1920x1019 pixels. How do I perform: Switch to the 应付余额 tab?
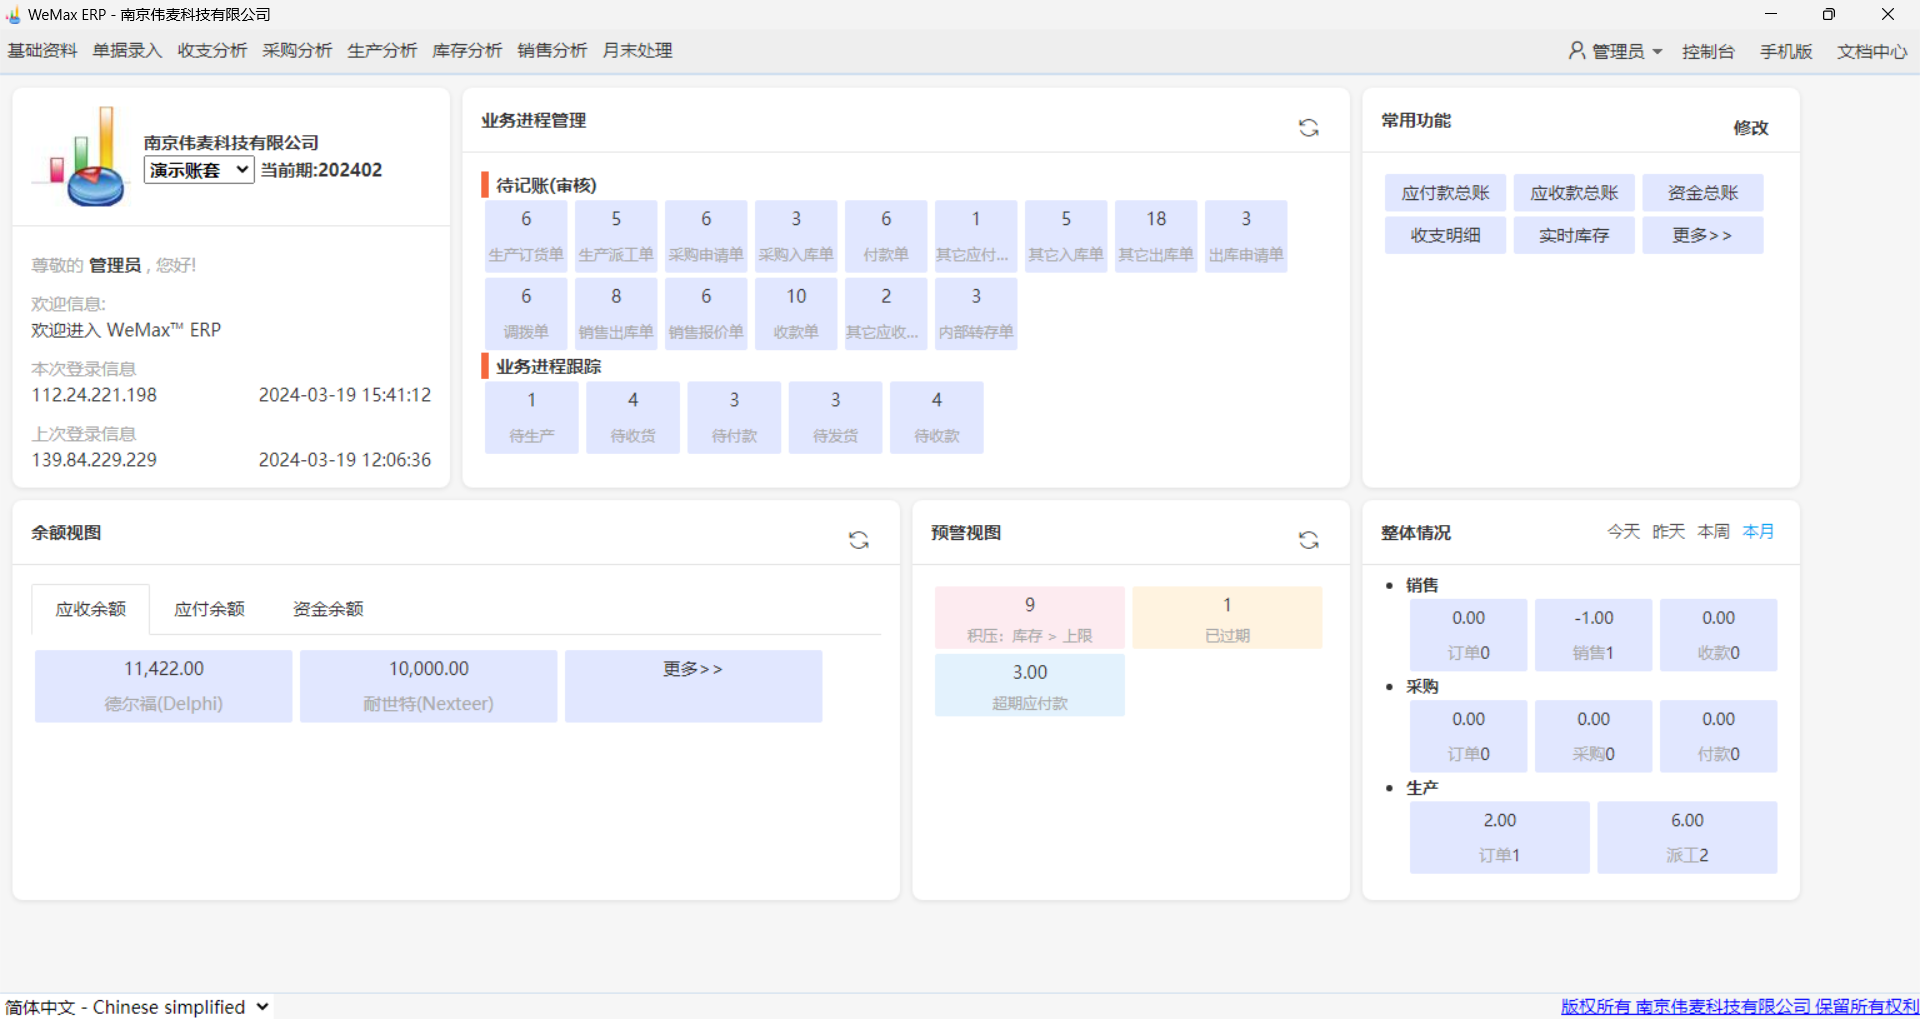[x=209, y=609]
